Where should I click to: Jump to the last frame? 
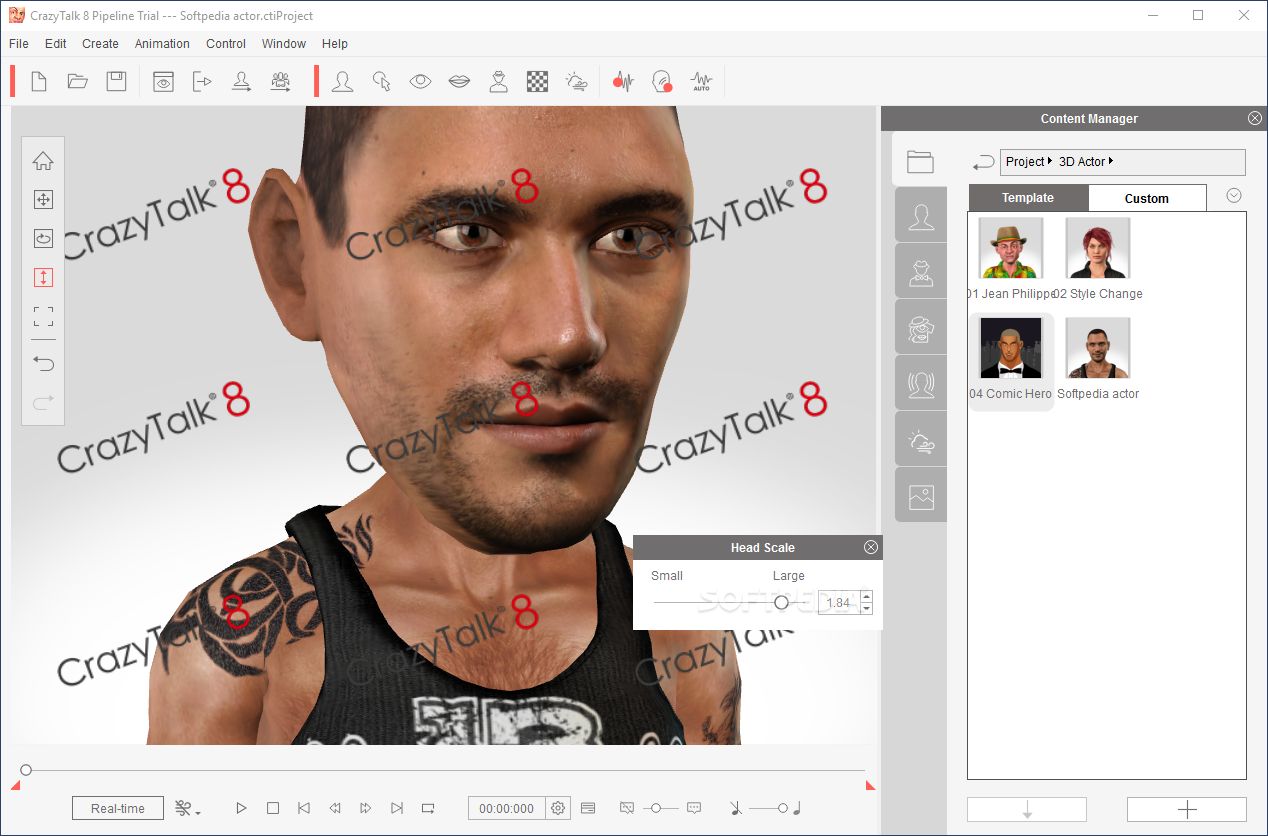pos(397,808)
